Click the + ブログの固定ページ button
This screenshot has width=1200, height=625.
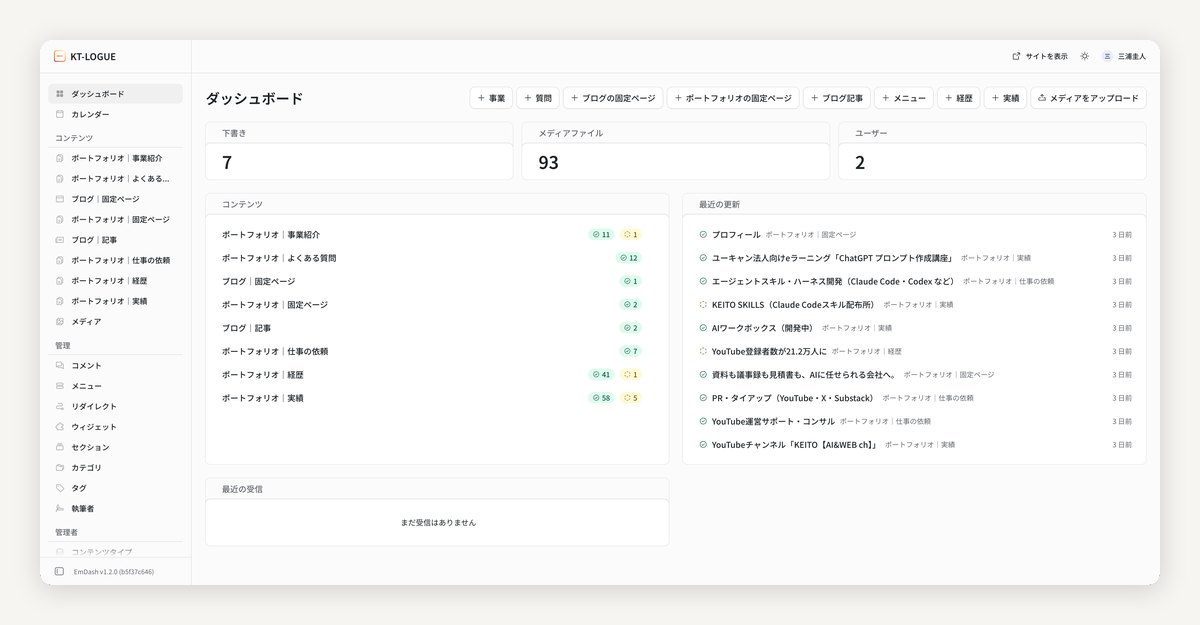pyautogui.click(x=613, y=98)
